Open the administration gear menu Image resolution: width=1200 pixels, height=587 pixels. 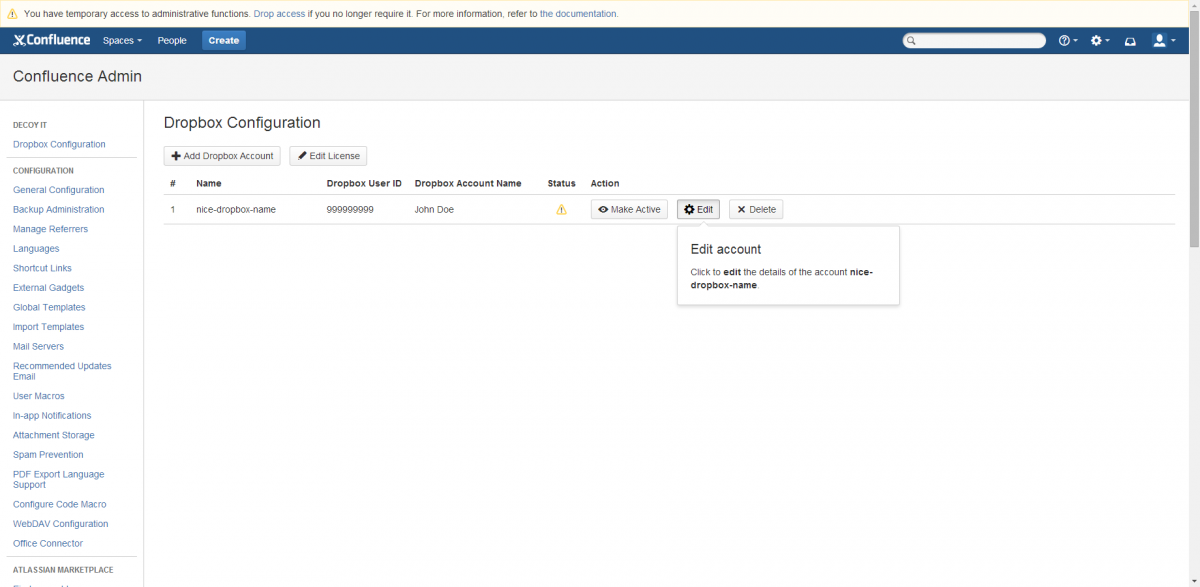pos(1100,41)
